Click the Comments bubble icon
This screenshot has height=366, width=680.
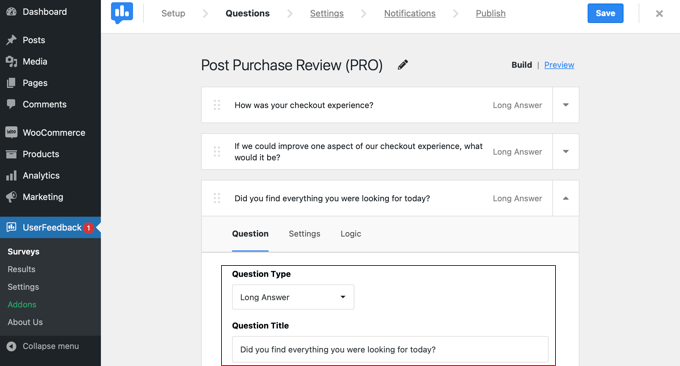click(11, 104)
